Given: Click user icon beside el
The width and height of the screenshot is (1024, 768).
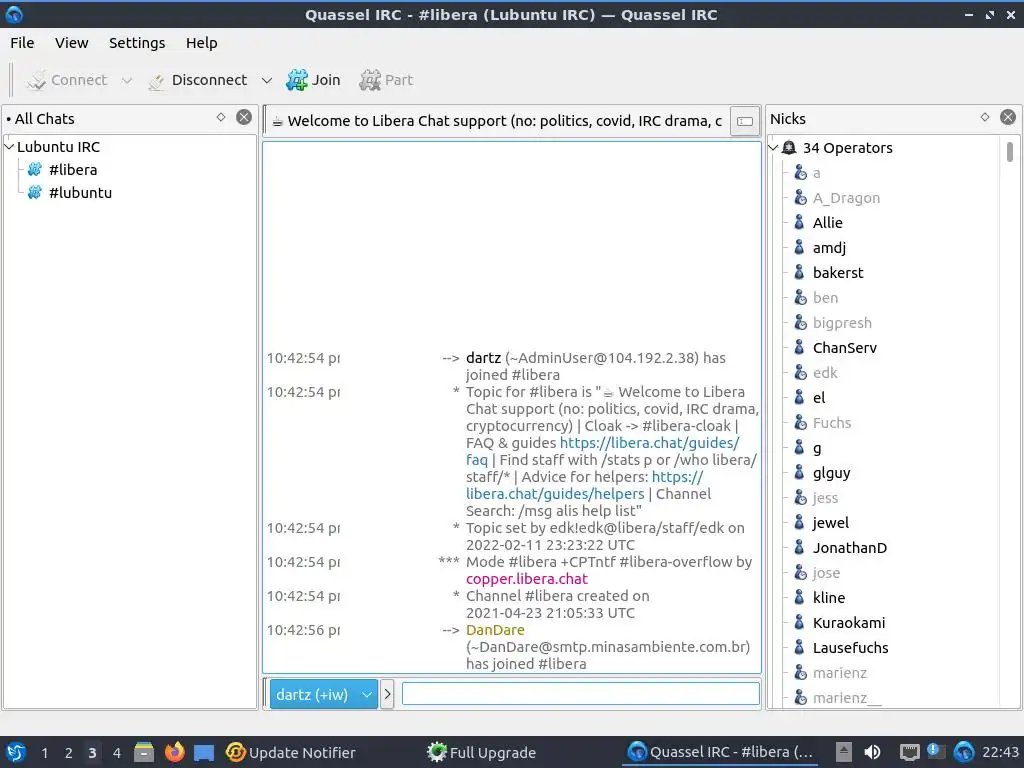Looking at the screenshot, I should 799,398.
